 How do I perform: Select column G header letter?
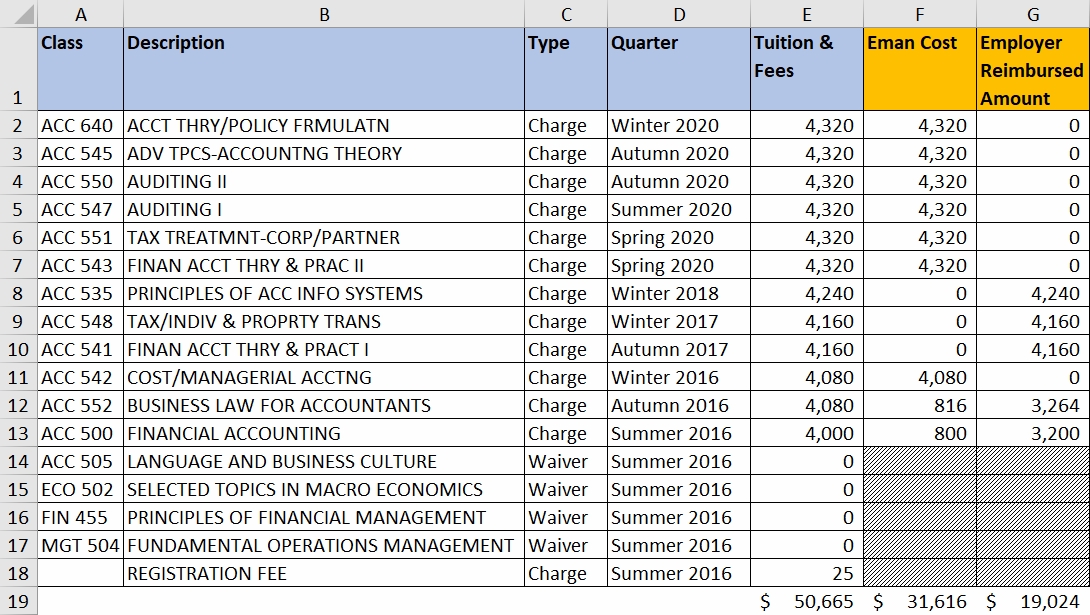1032,14
